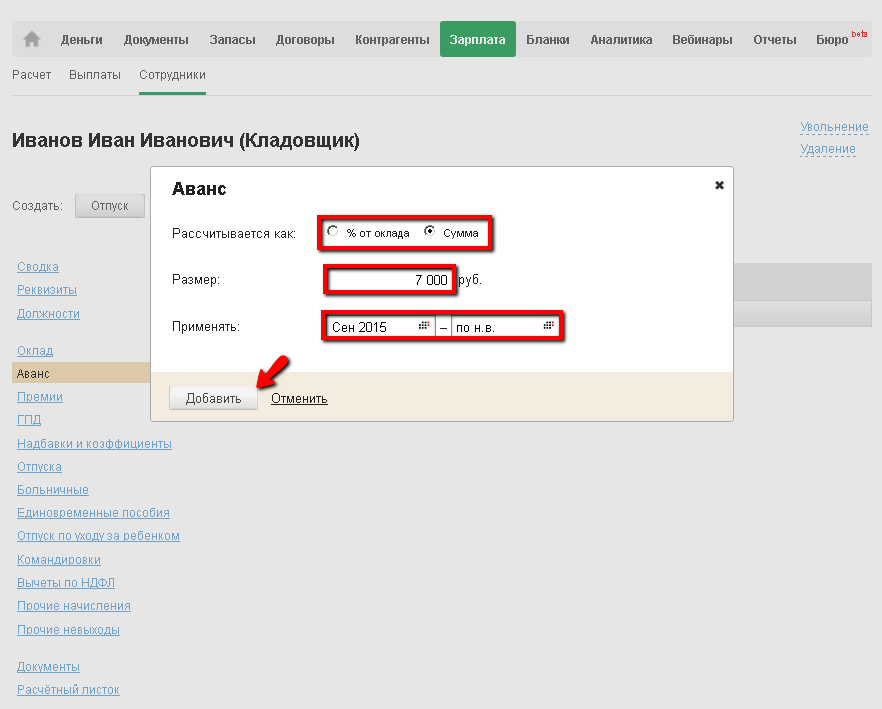This screenshot has width=882, height=709.
Task: Open the sidebar Документы link
Action: [x=48, y=666]
